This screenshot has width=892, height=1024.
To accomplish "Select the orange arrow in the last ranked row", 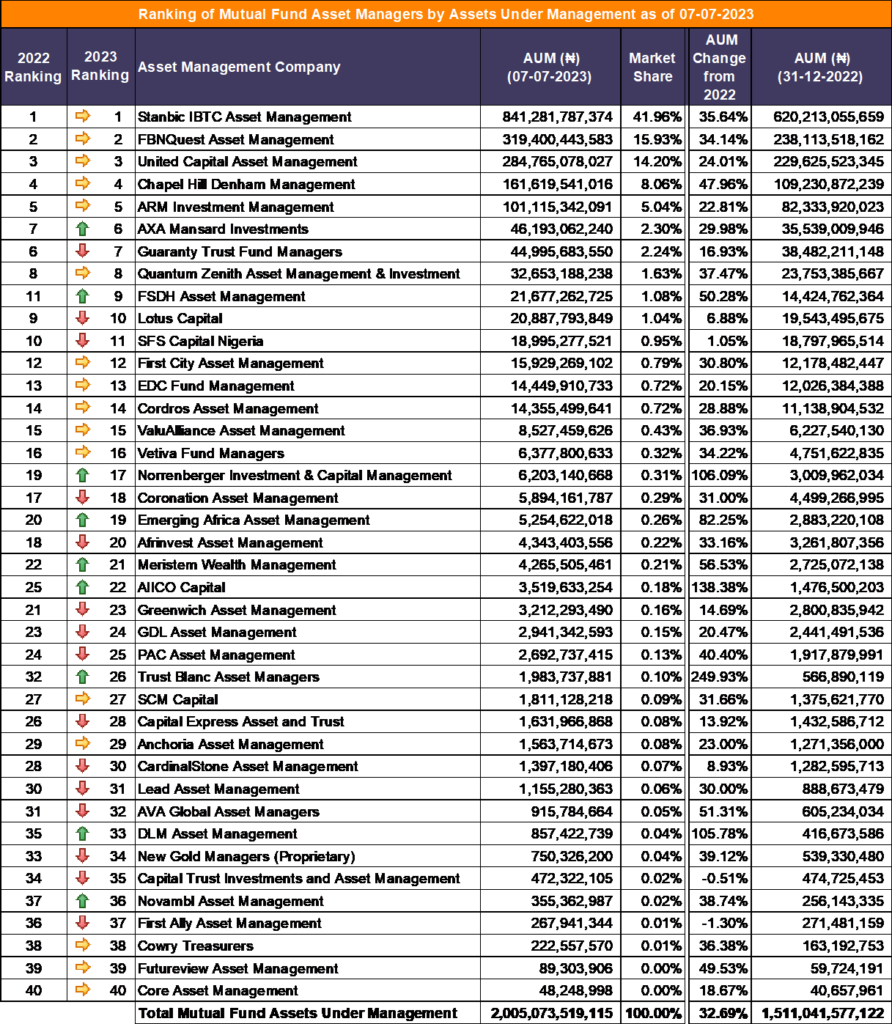I will click(x=83, y=990).
